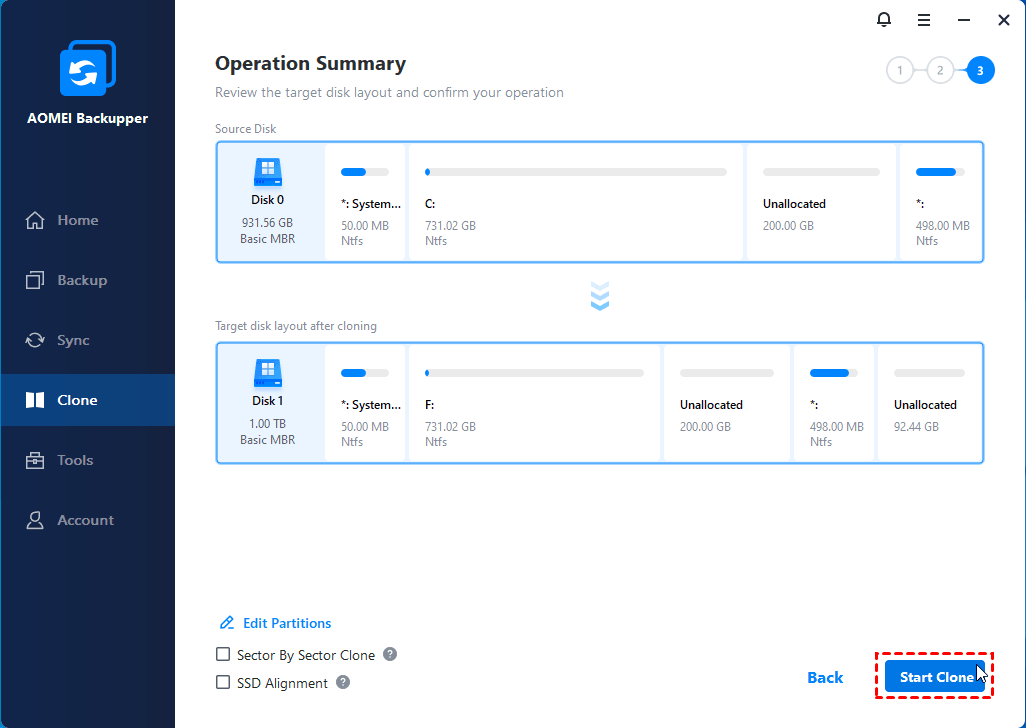Open notifications bell icon
The image size is (1026, 728).
(x=883, y=20)
